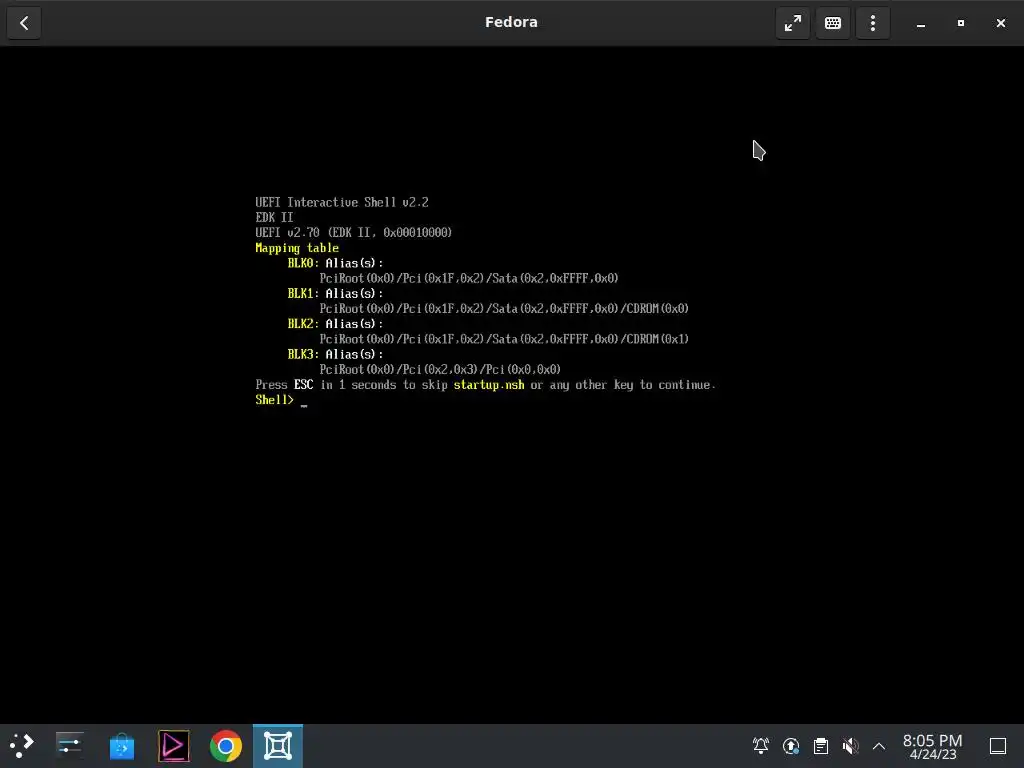1024x768 pixels.
Task: Click the BLK3: label
Action: coord(303,354)
